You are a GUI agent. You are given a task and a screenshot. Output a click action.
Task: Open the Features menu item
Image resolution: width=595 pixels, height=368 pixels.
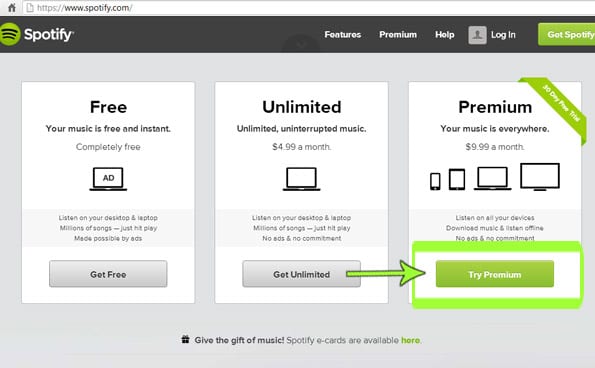[343, 35]
